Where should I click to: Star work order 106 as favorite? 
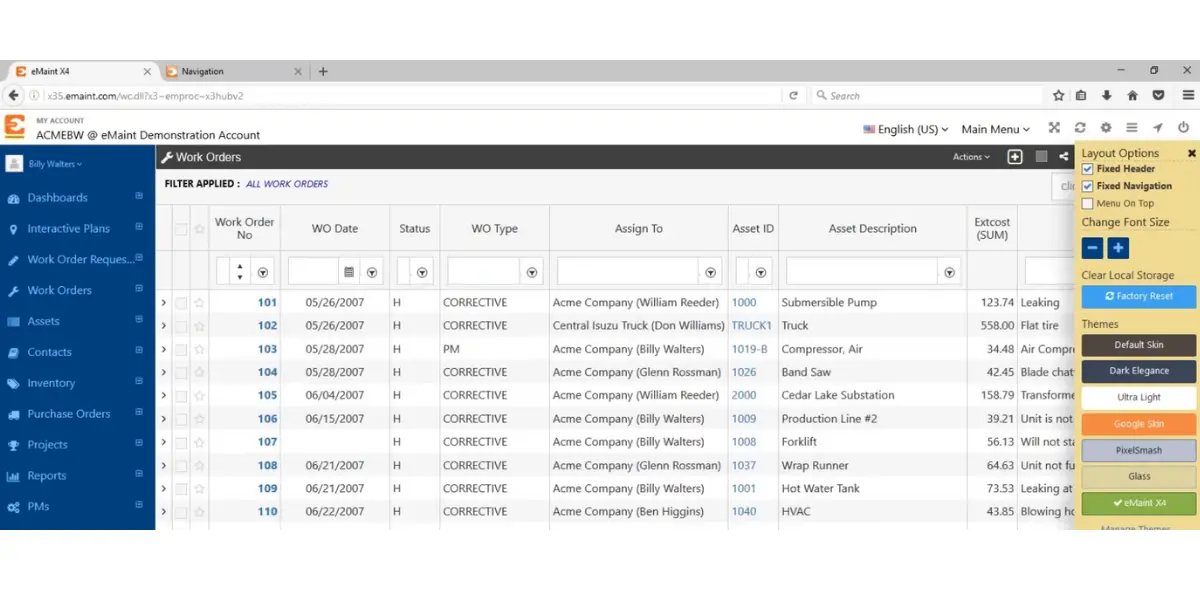[x=199, y=419]
